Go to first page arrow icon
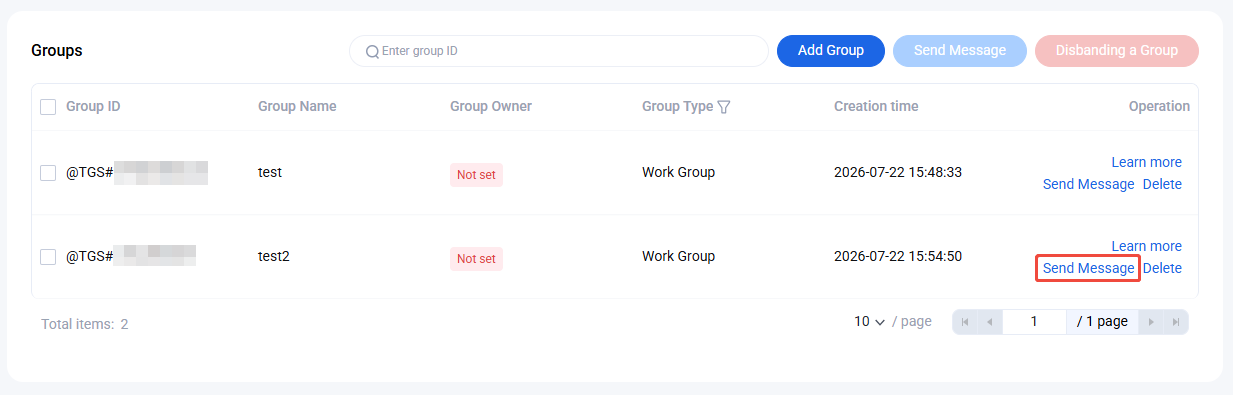 point(965,322)
